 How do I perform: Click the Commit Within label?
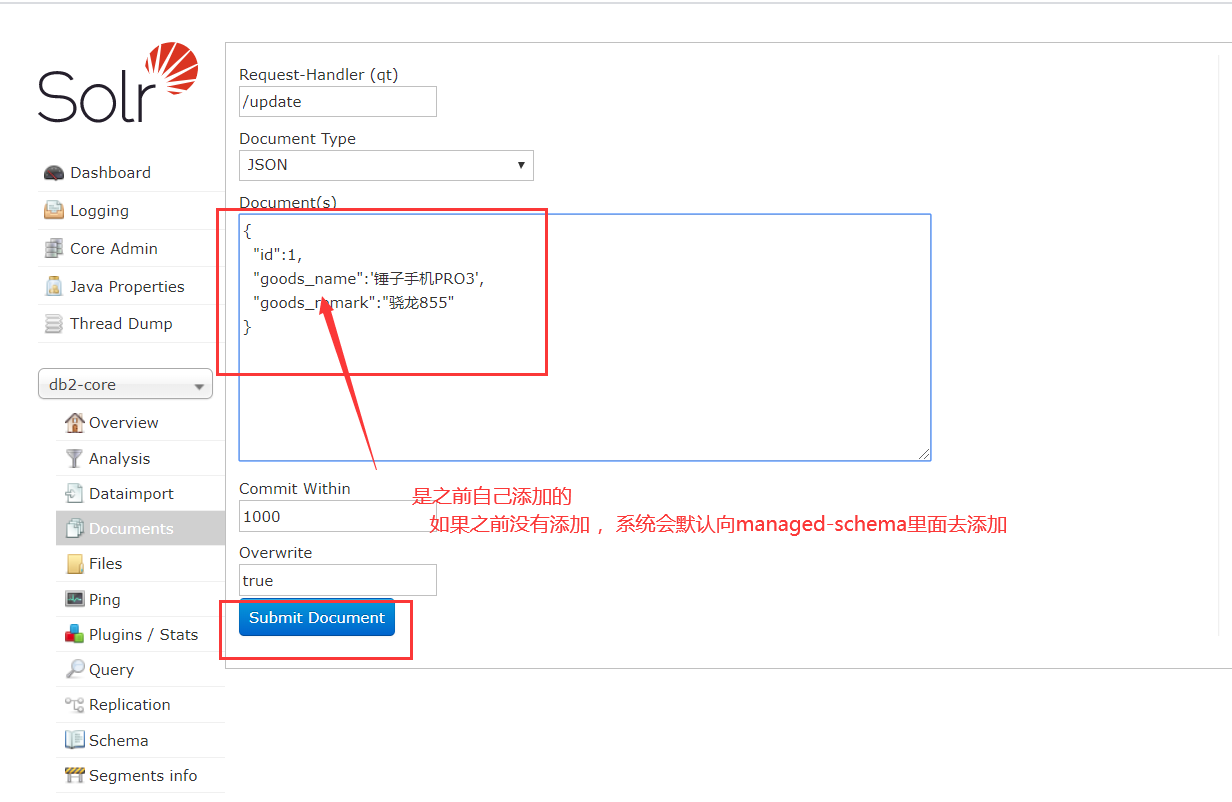(x=295, y=489)
